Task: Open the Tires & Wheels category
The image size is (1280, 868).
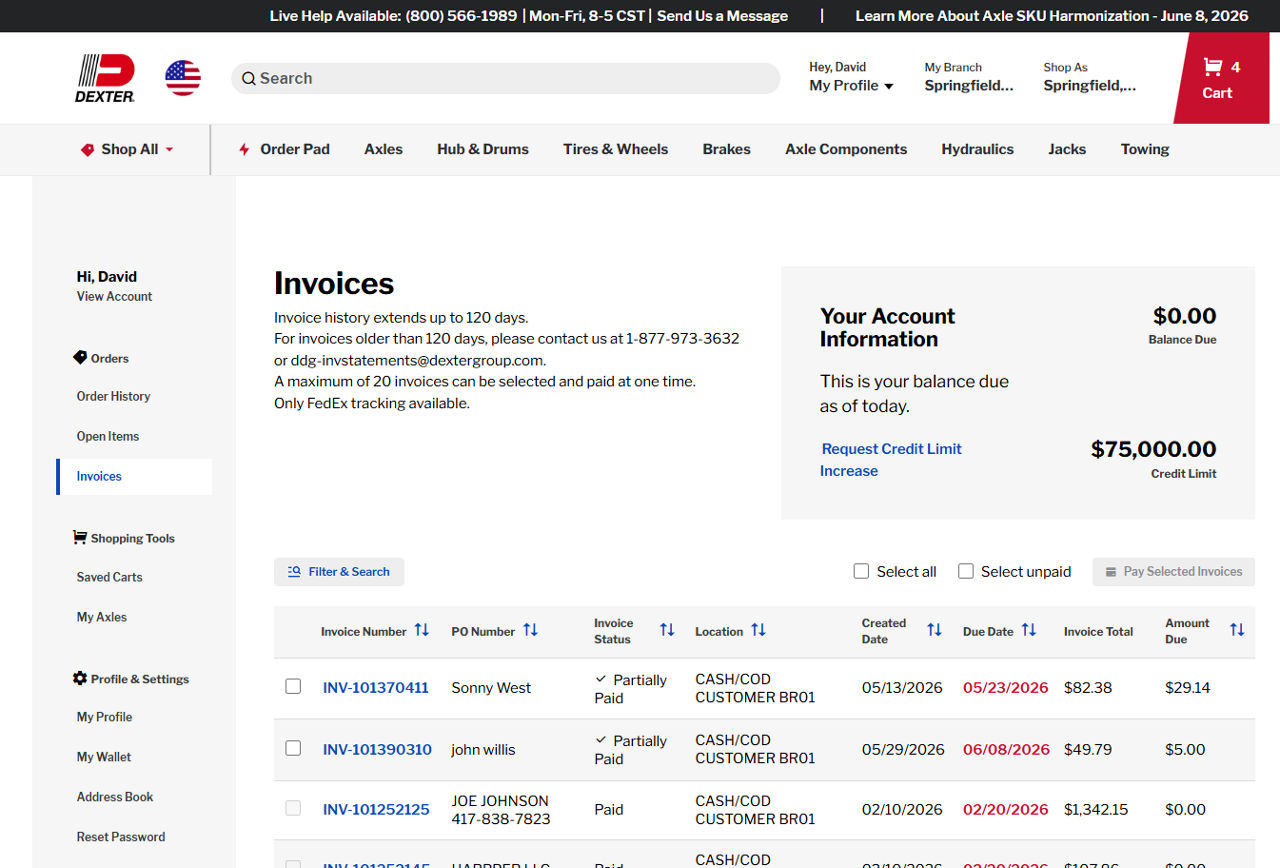Action: point(615,149)
